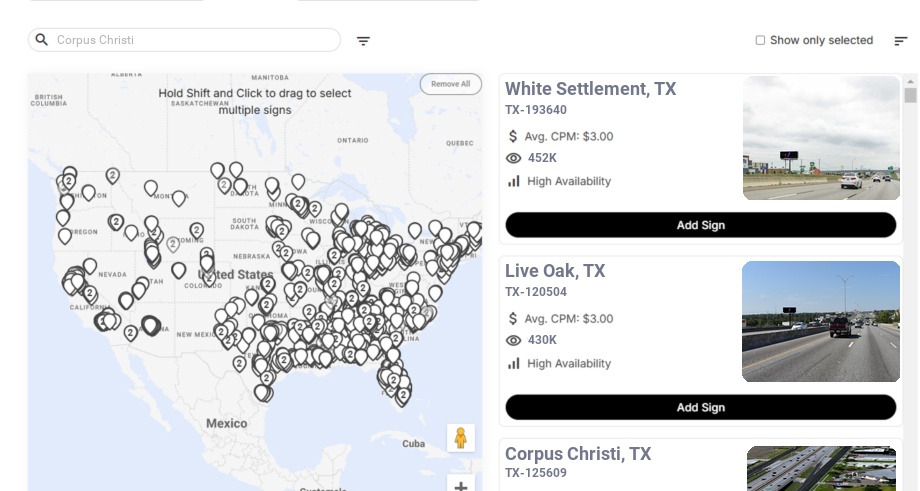The image size is (920, 491).
Task: Add the Live Oak, TX sign
Action: [700, 407]
